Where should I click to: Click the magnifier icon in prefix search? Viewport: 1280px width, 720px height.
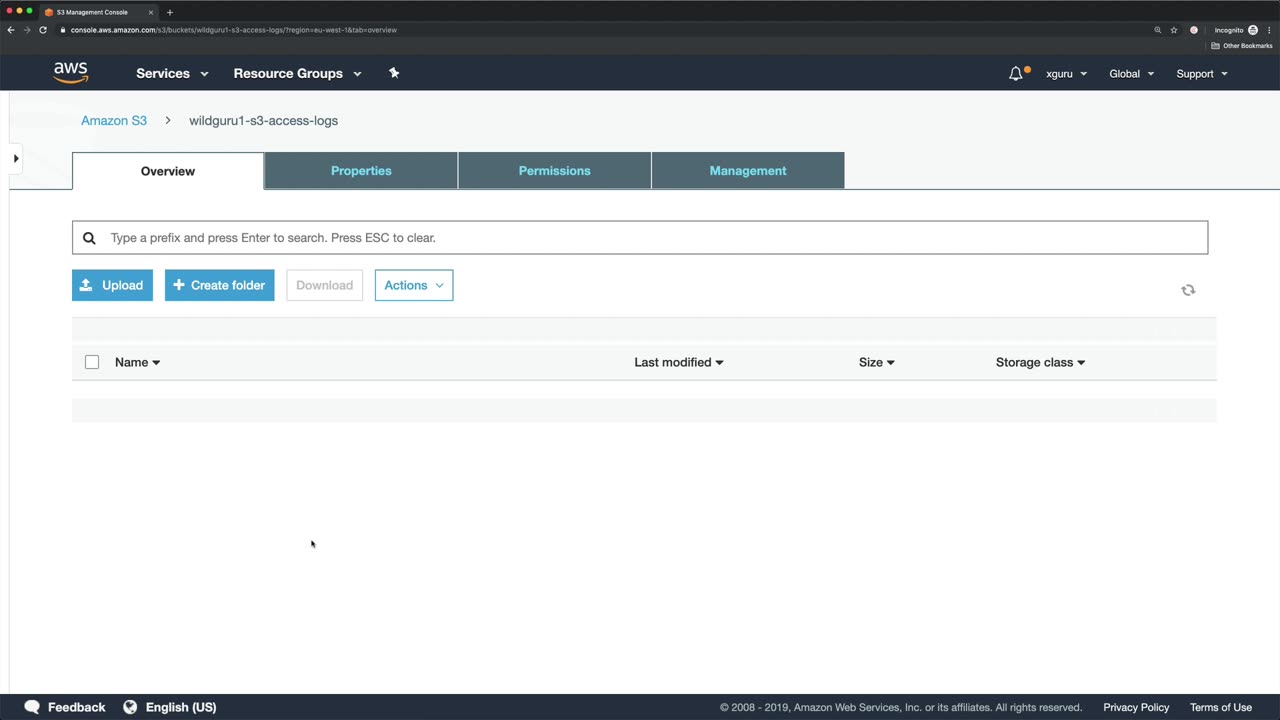point(89,238)
